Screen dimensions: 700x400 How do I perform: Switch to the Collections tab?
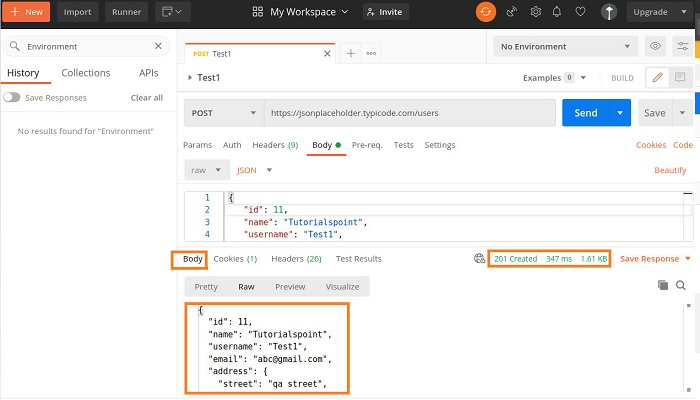(86, 73)
